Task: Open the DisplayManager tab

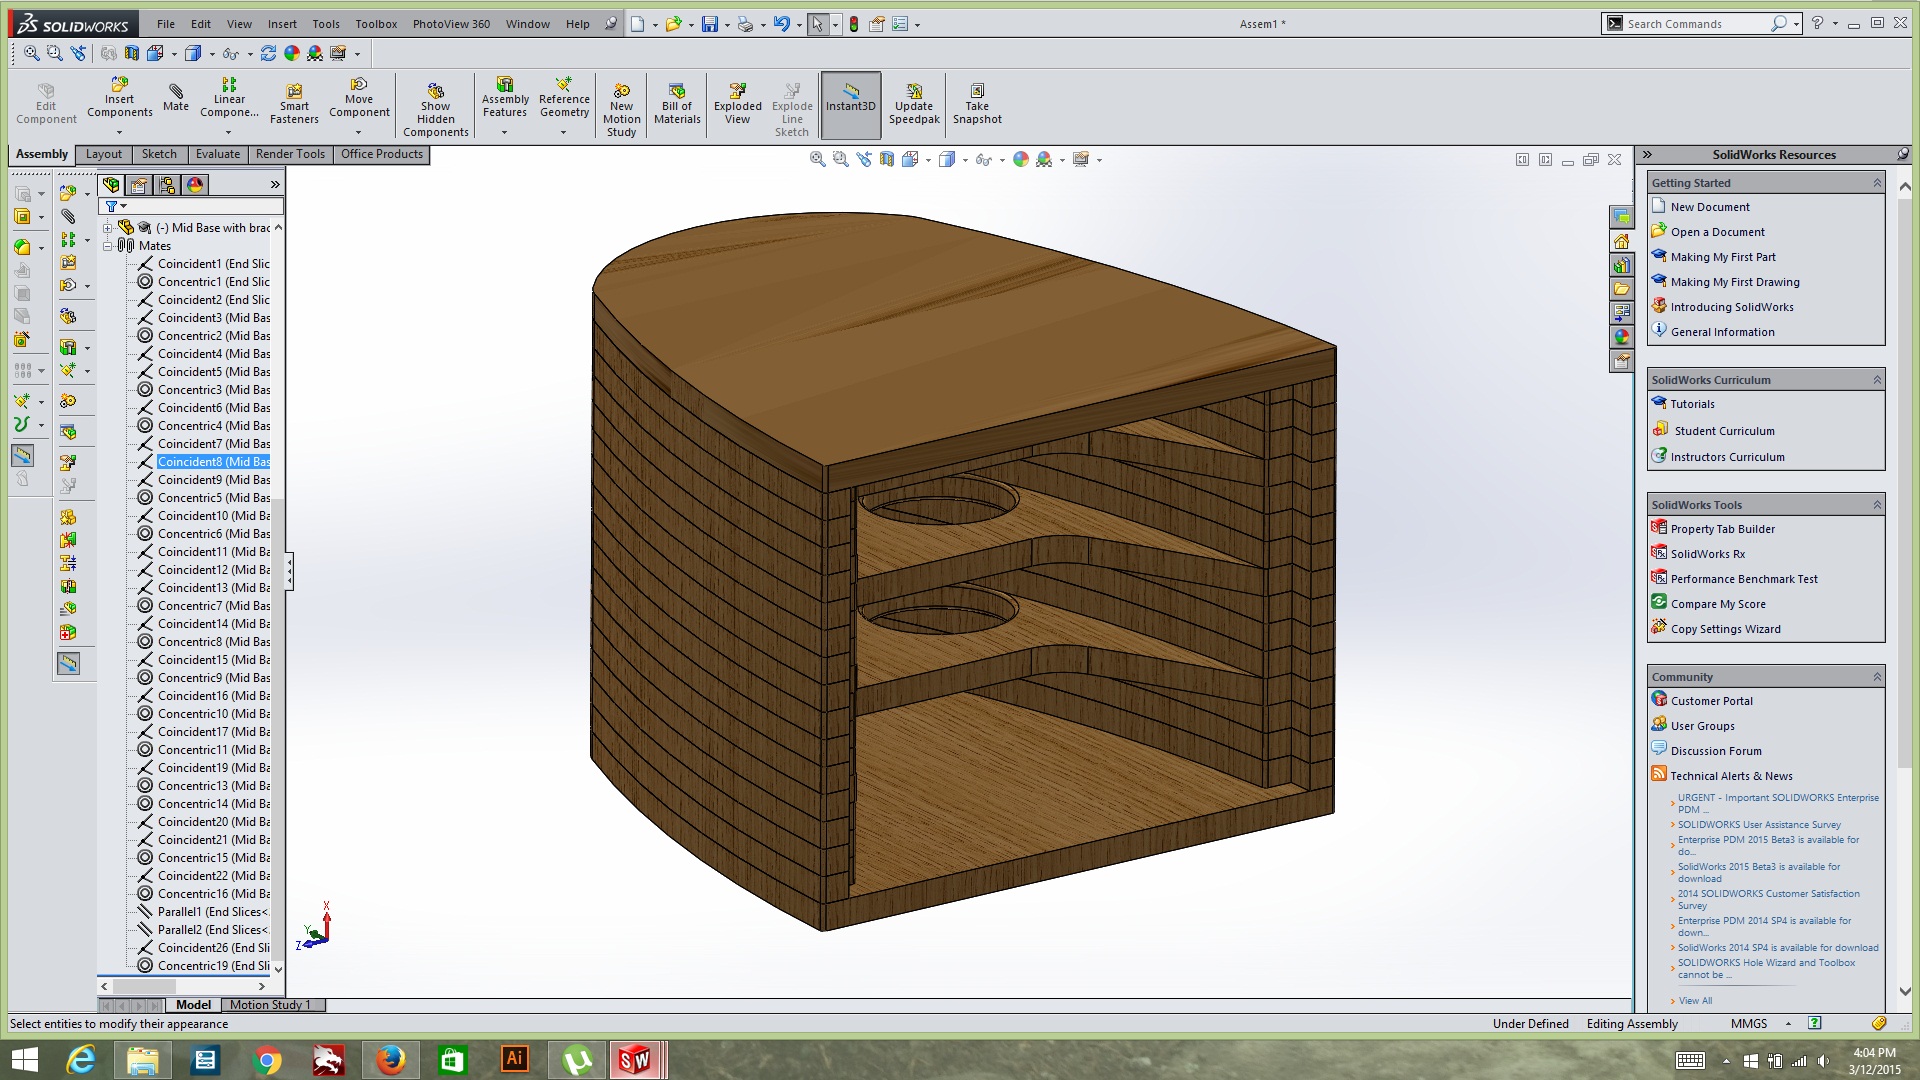Action: coord(195,185)
